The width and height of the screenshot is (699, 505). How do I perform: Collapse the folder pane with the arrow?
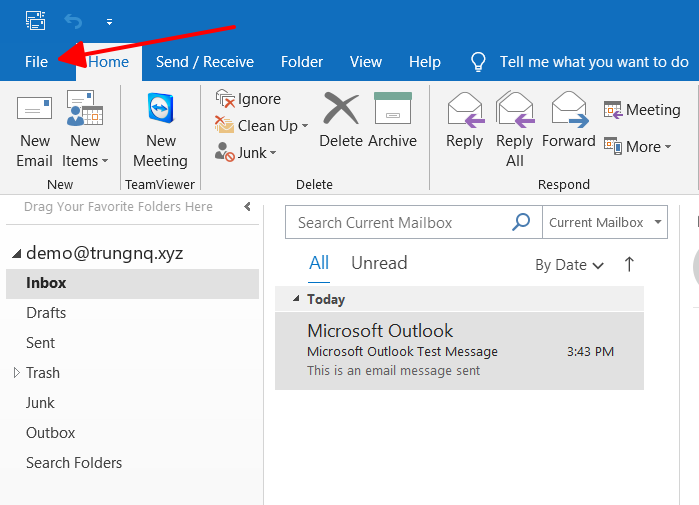click(x=247, y=206)
